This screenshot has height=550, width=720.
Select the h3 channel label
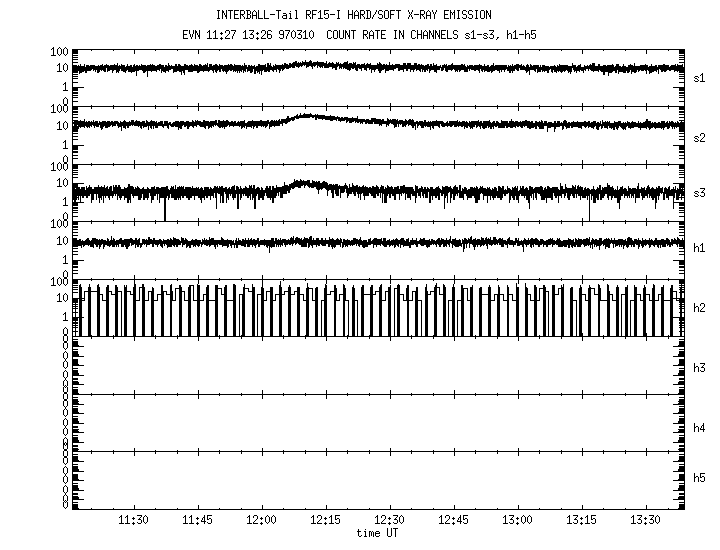(x=699, y=369)
